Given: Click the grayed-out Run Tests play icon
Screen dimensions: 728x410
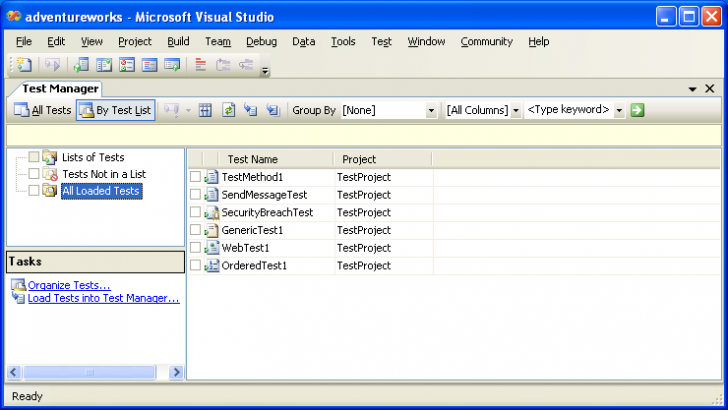Looking at the screenshot, I should click(x=52, y=65).
